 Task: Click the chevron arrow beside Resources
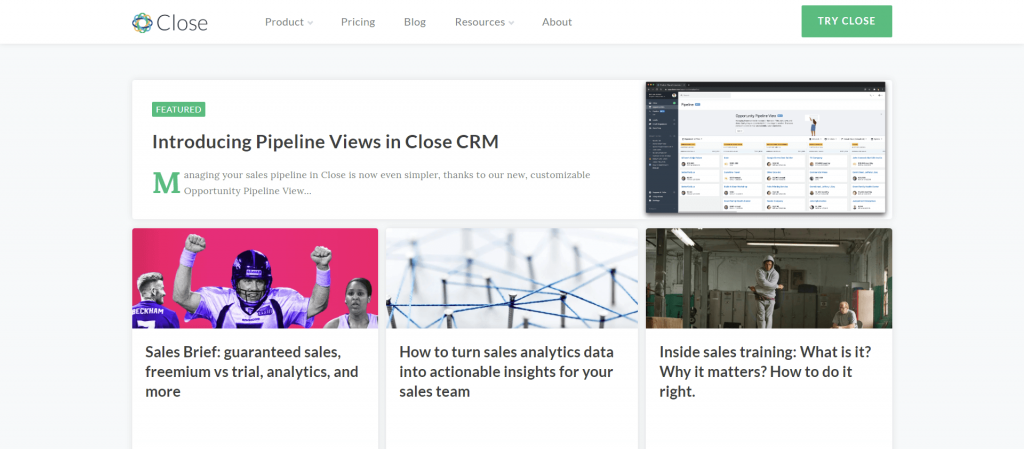(x=511, y=22)
